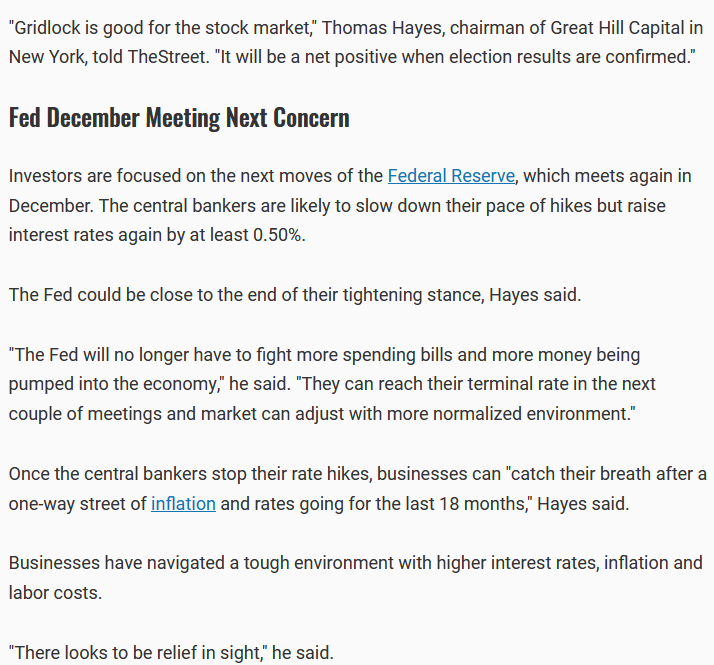Click the Fed December Meeting Next Concern heading
The width and height of the screenshot is (714, 665).
179,118
